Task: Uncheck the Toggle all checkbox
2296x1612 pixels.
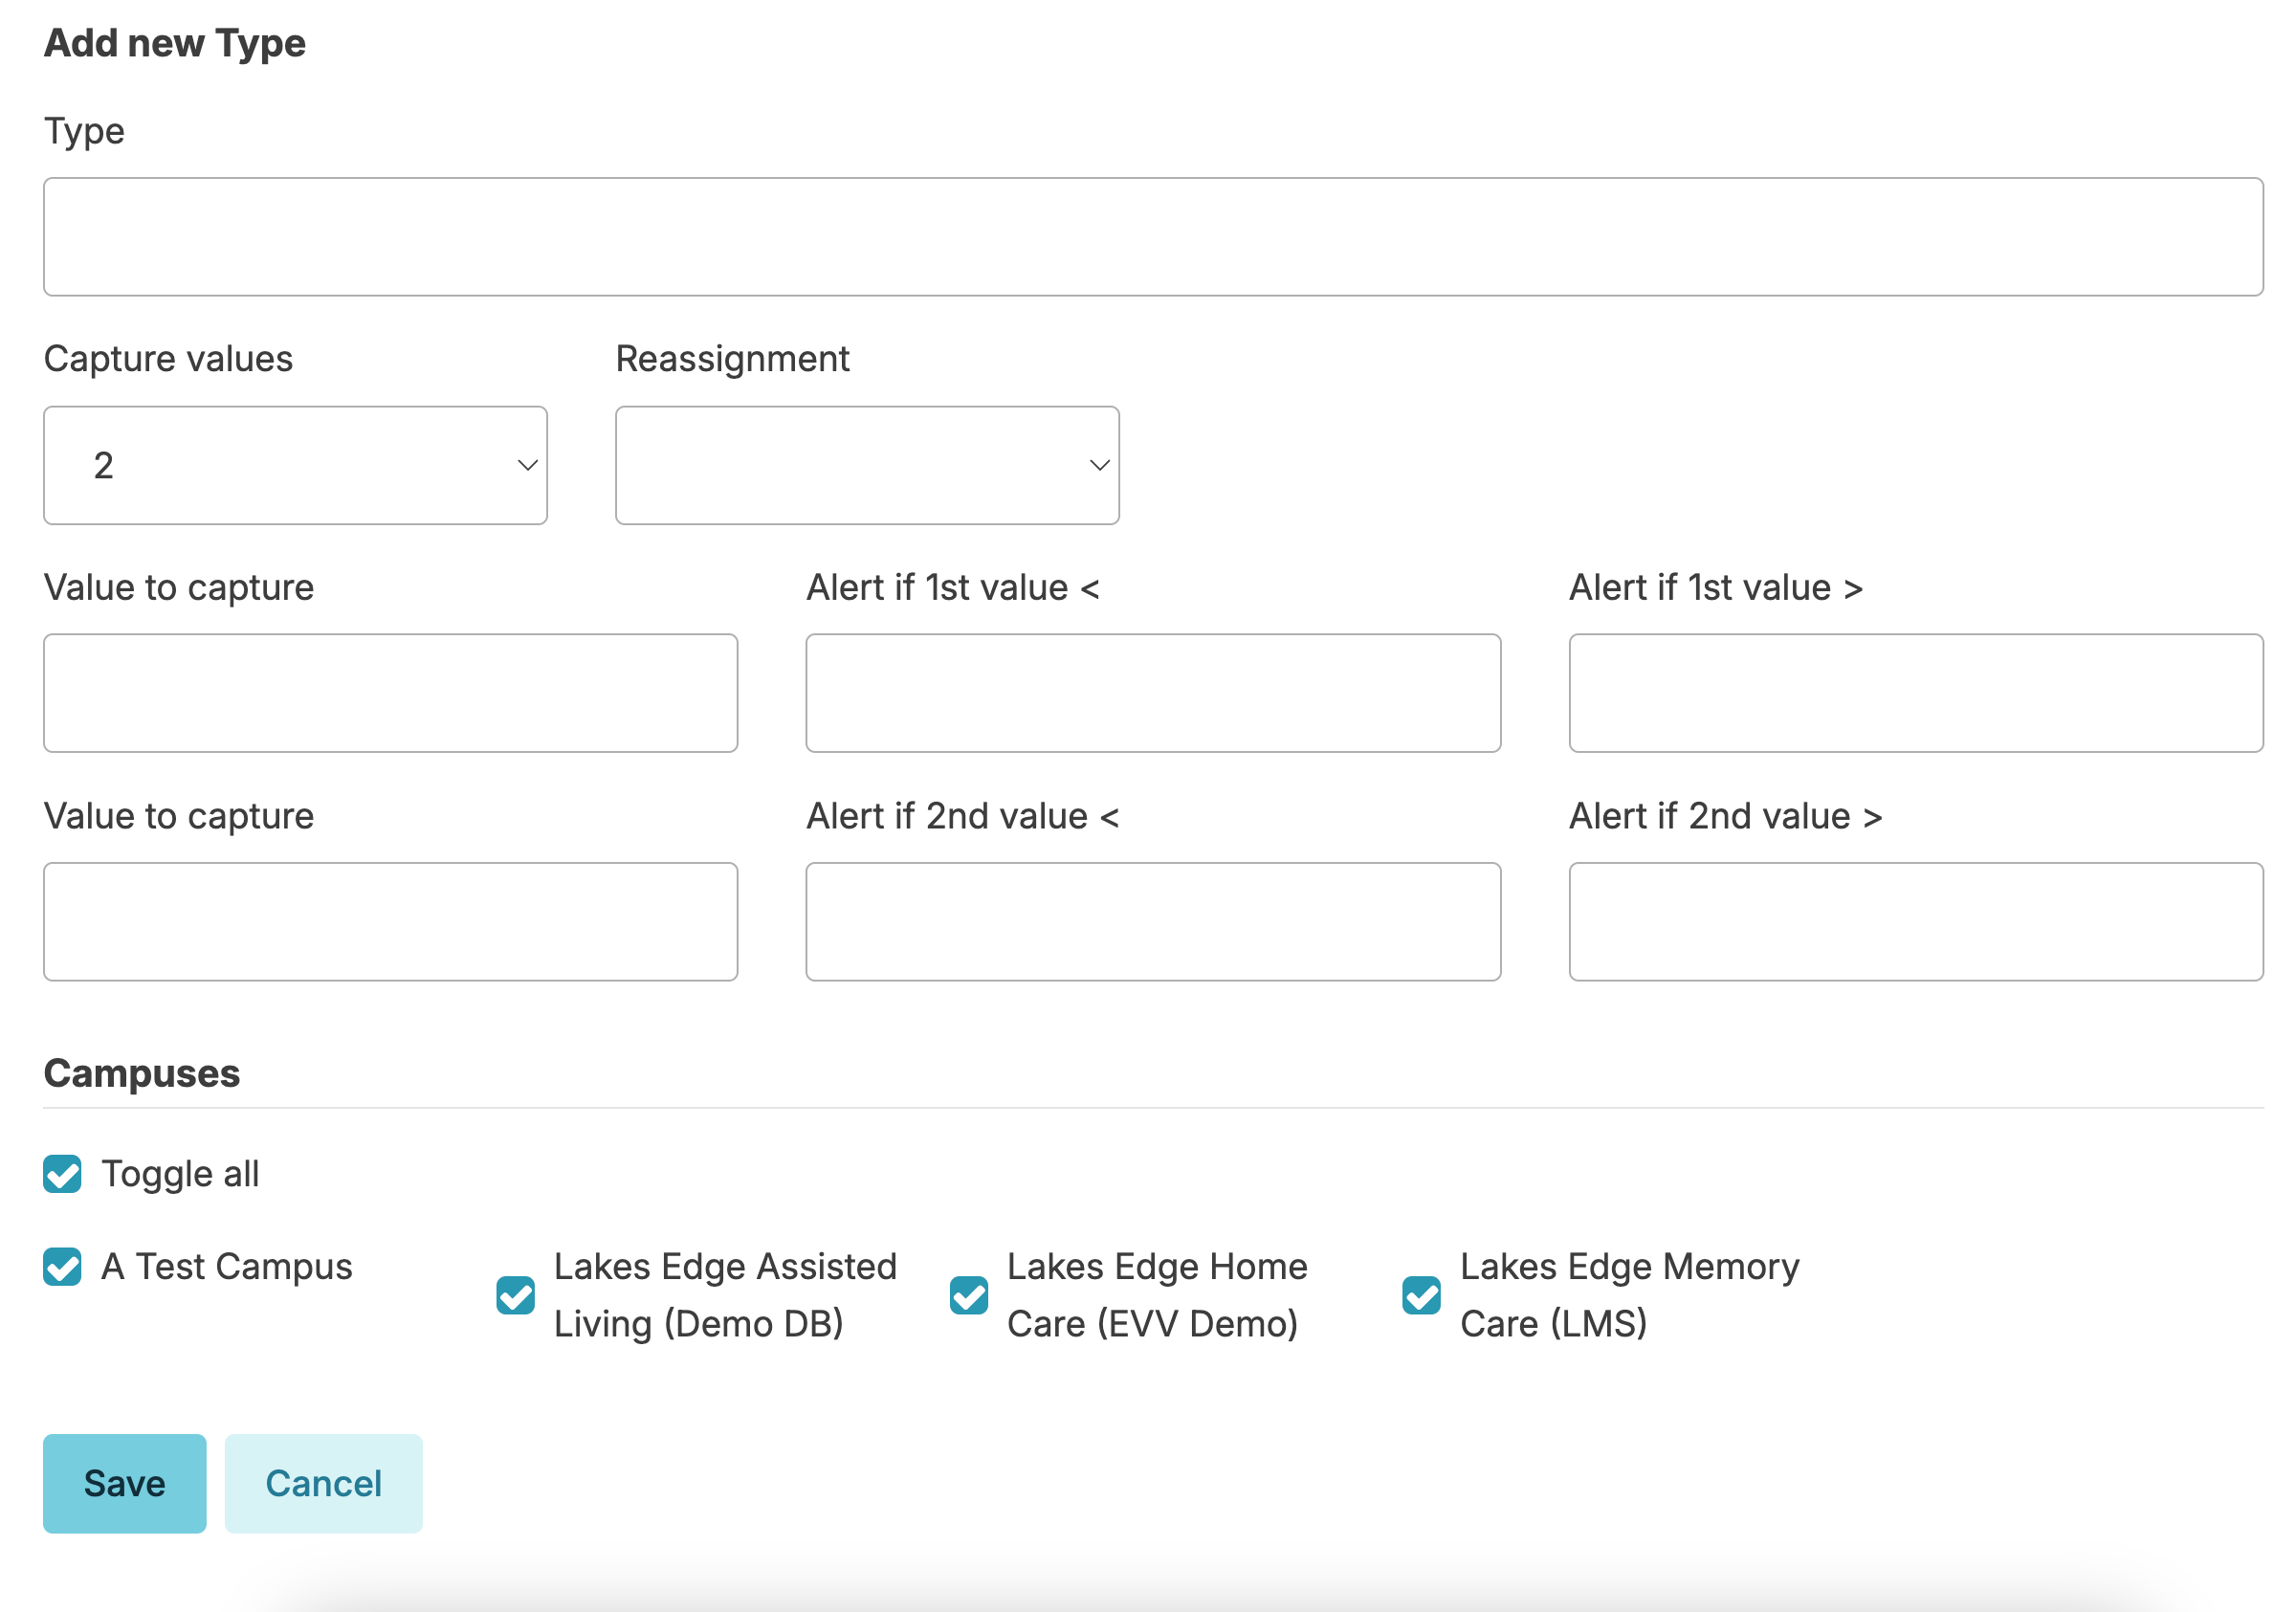Action: tap(62, 1174)
